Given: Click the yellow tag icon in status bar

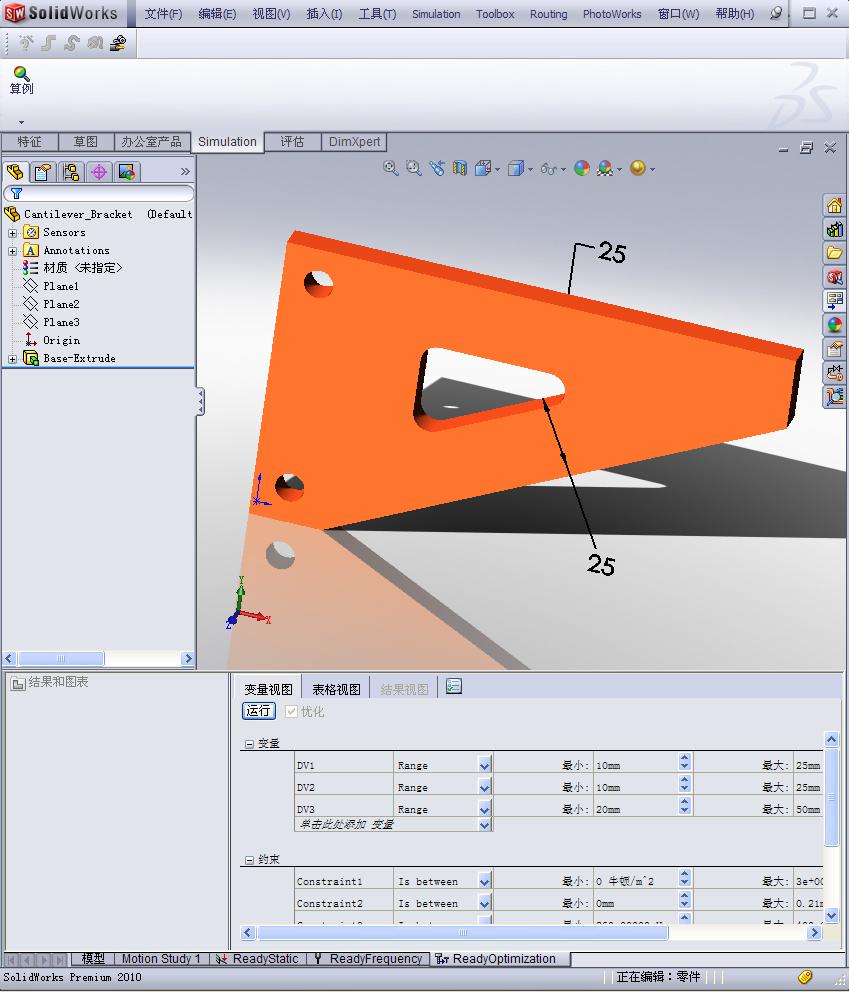Looking at the screenshot, I should [805, 977].
